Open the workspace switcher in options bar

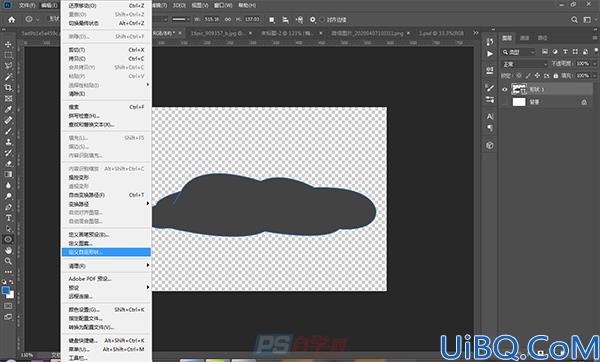(x=587, y=20)
